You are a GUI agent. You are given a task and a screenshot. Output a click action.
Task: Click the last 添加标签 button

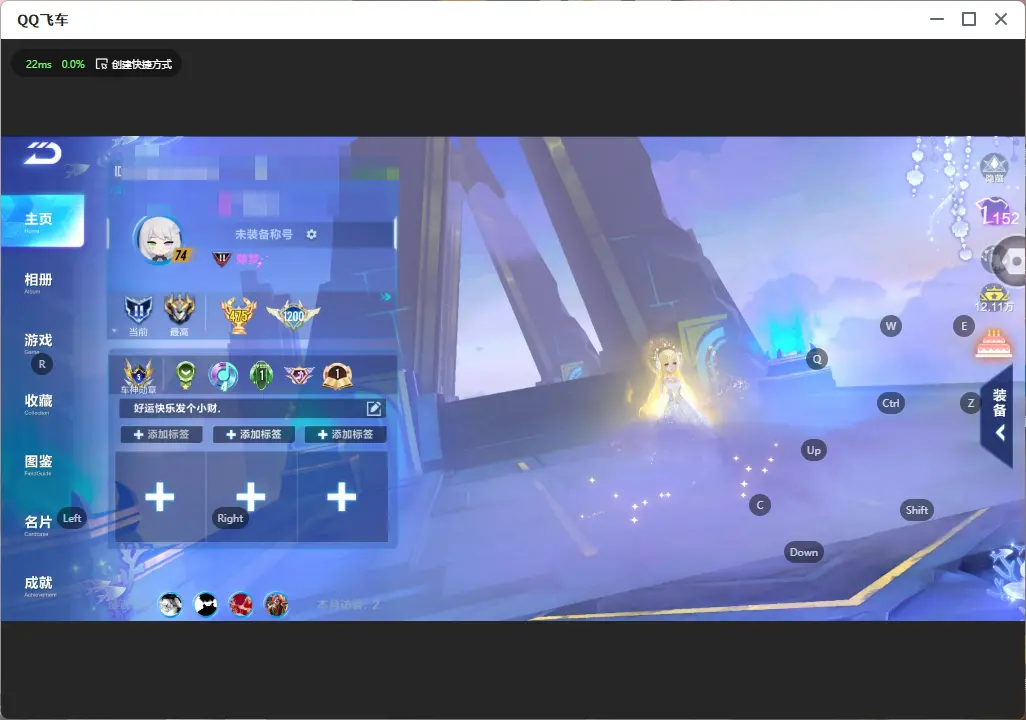[x=345, y=435]
